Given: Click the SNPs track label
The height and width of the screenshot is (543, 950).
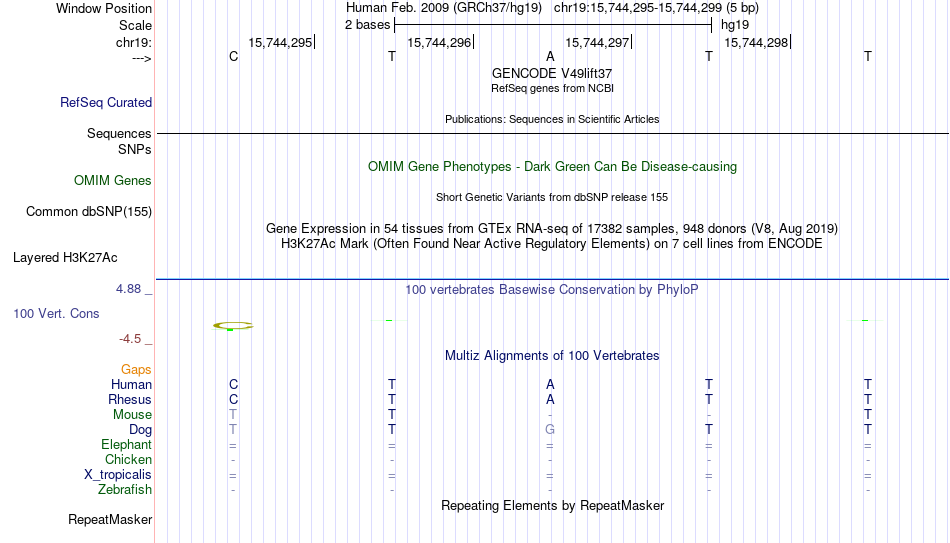Looking at the screenshot, I should point(135,149).
